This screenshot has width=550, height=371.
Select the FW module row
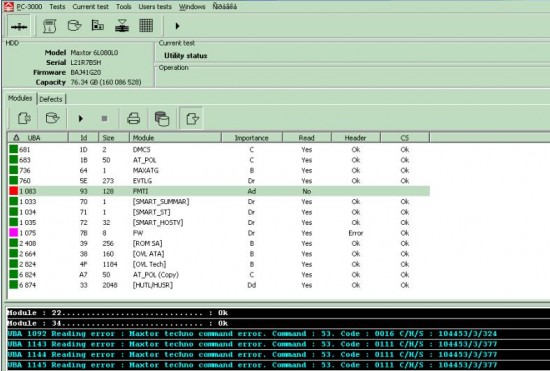pos(219,233)
